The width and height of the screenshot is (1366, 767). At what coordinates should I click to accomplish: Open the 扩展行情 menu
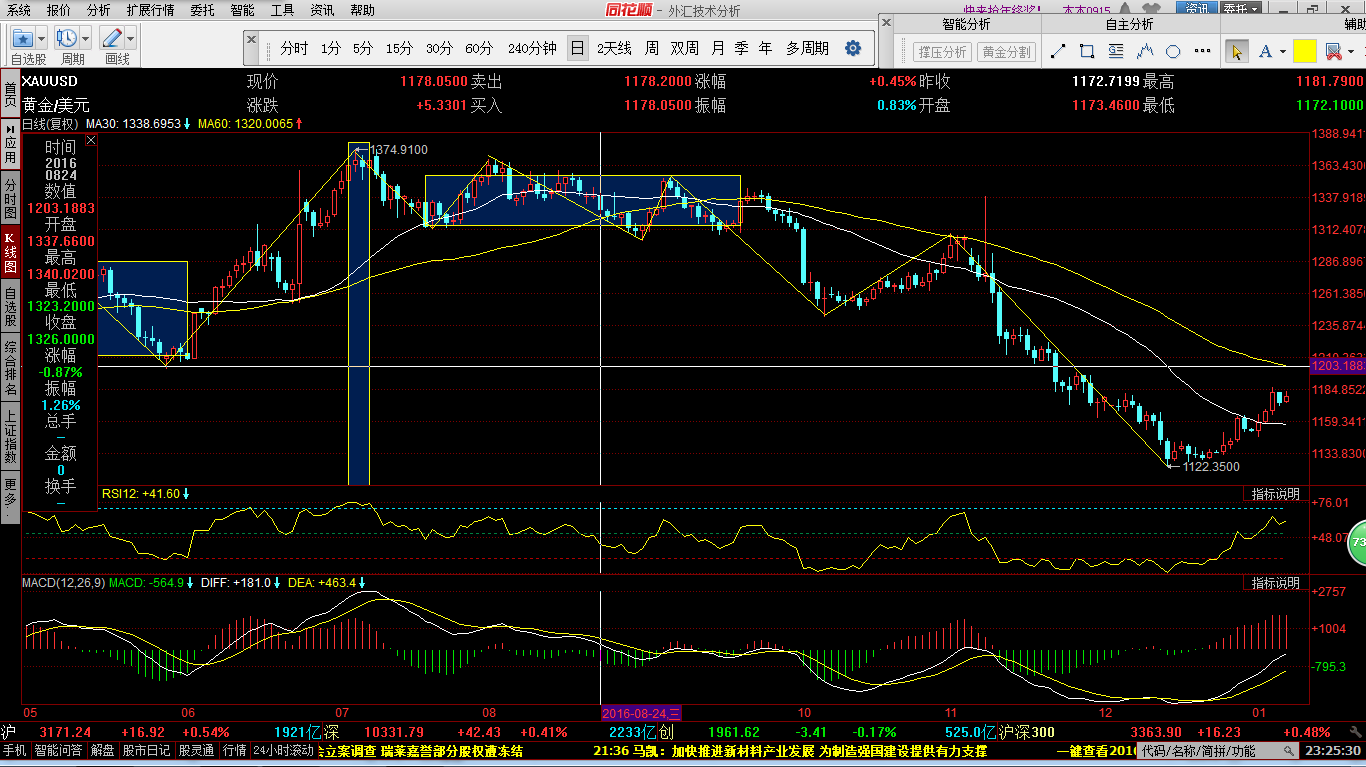[x=150, y=10]
